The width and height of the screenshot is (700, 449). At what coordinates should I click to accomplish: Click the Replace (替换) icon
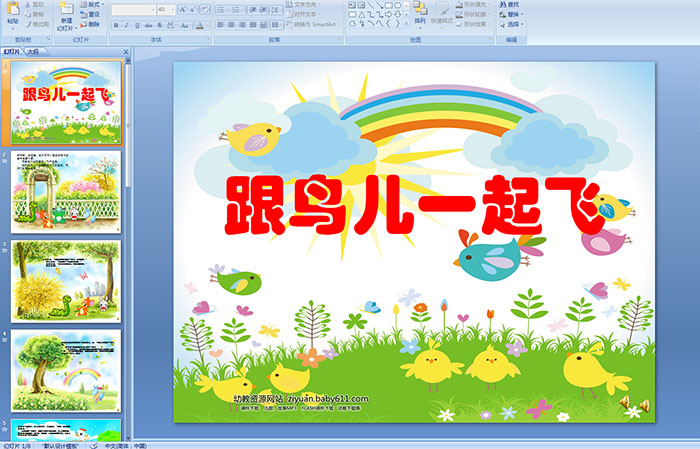pos(510,15)
